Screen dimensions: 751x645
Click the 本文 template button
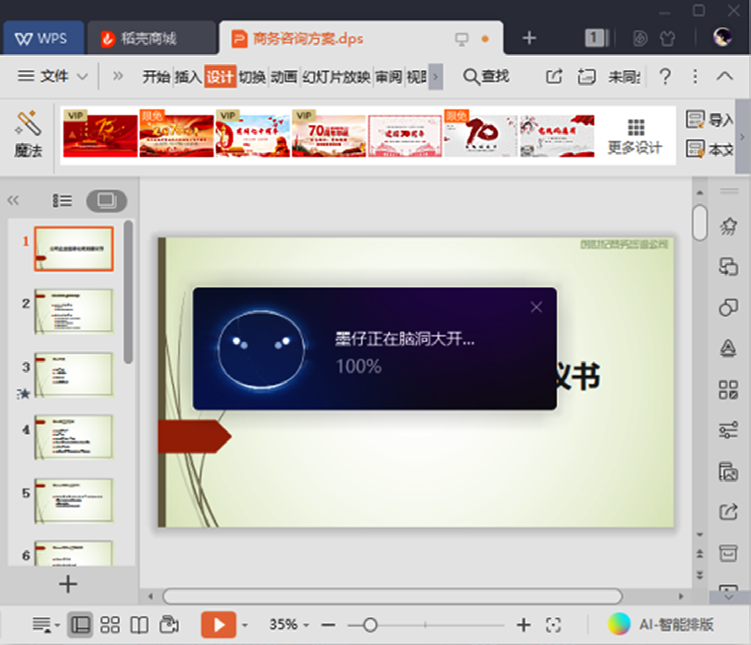point(709,149)
